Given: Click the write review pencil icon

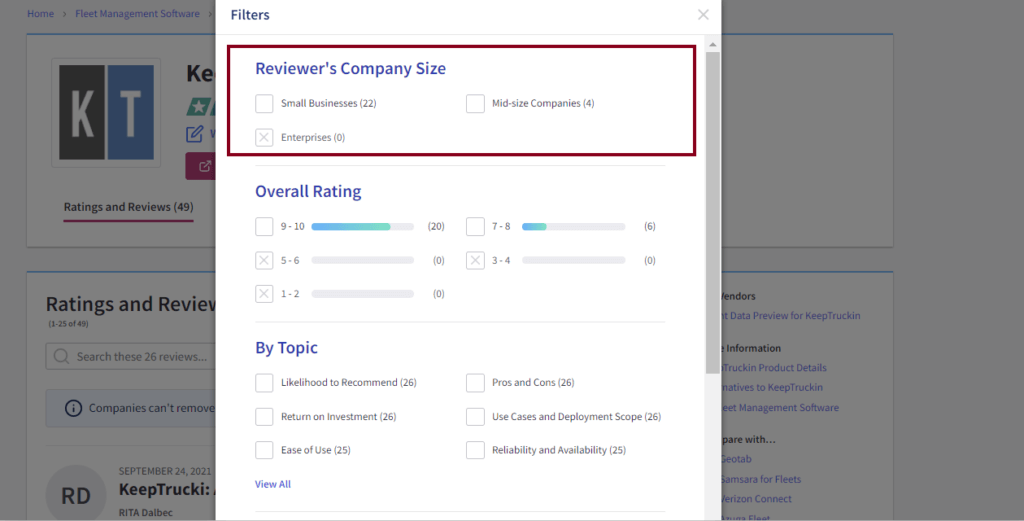Looking at the screenshot, I should pos(195,134).
